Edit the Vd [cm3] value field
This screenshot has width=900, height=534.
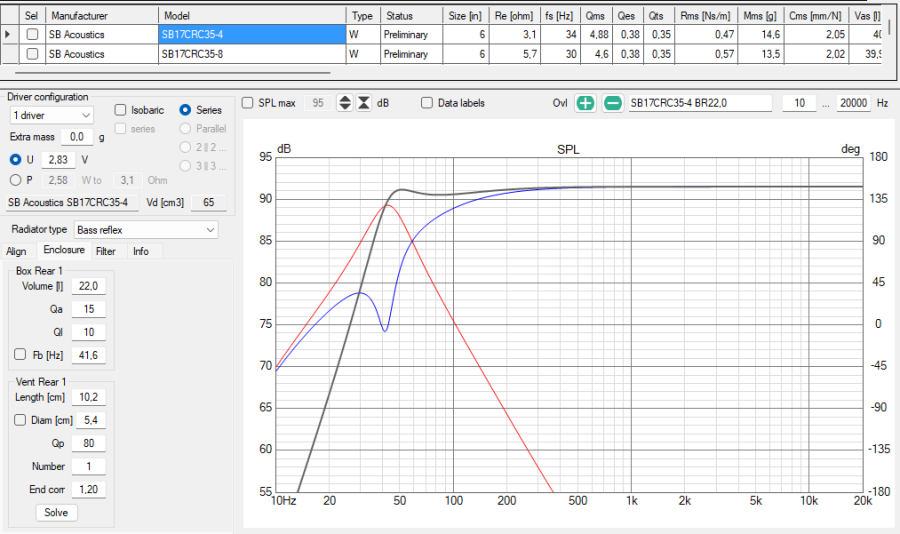(x=208, y=203)
